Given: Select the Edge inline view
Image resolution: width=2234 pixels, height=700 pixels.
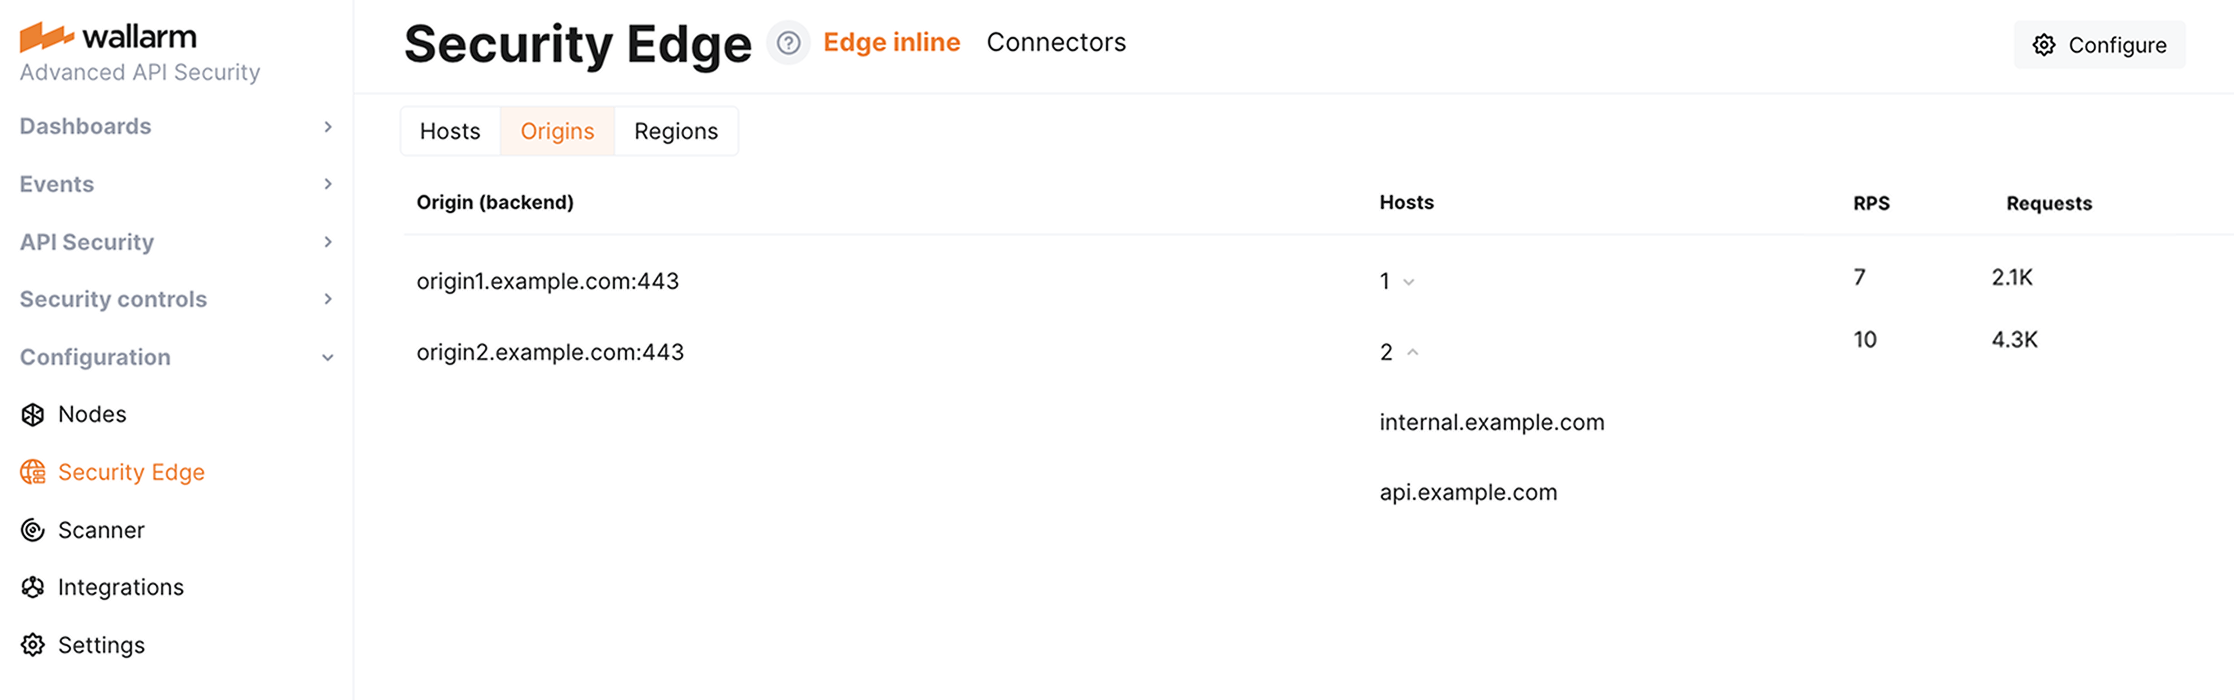Looking at the screenshot, I should click(891, 42).
